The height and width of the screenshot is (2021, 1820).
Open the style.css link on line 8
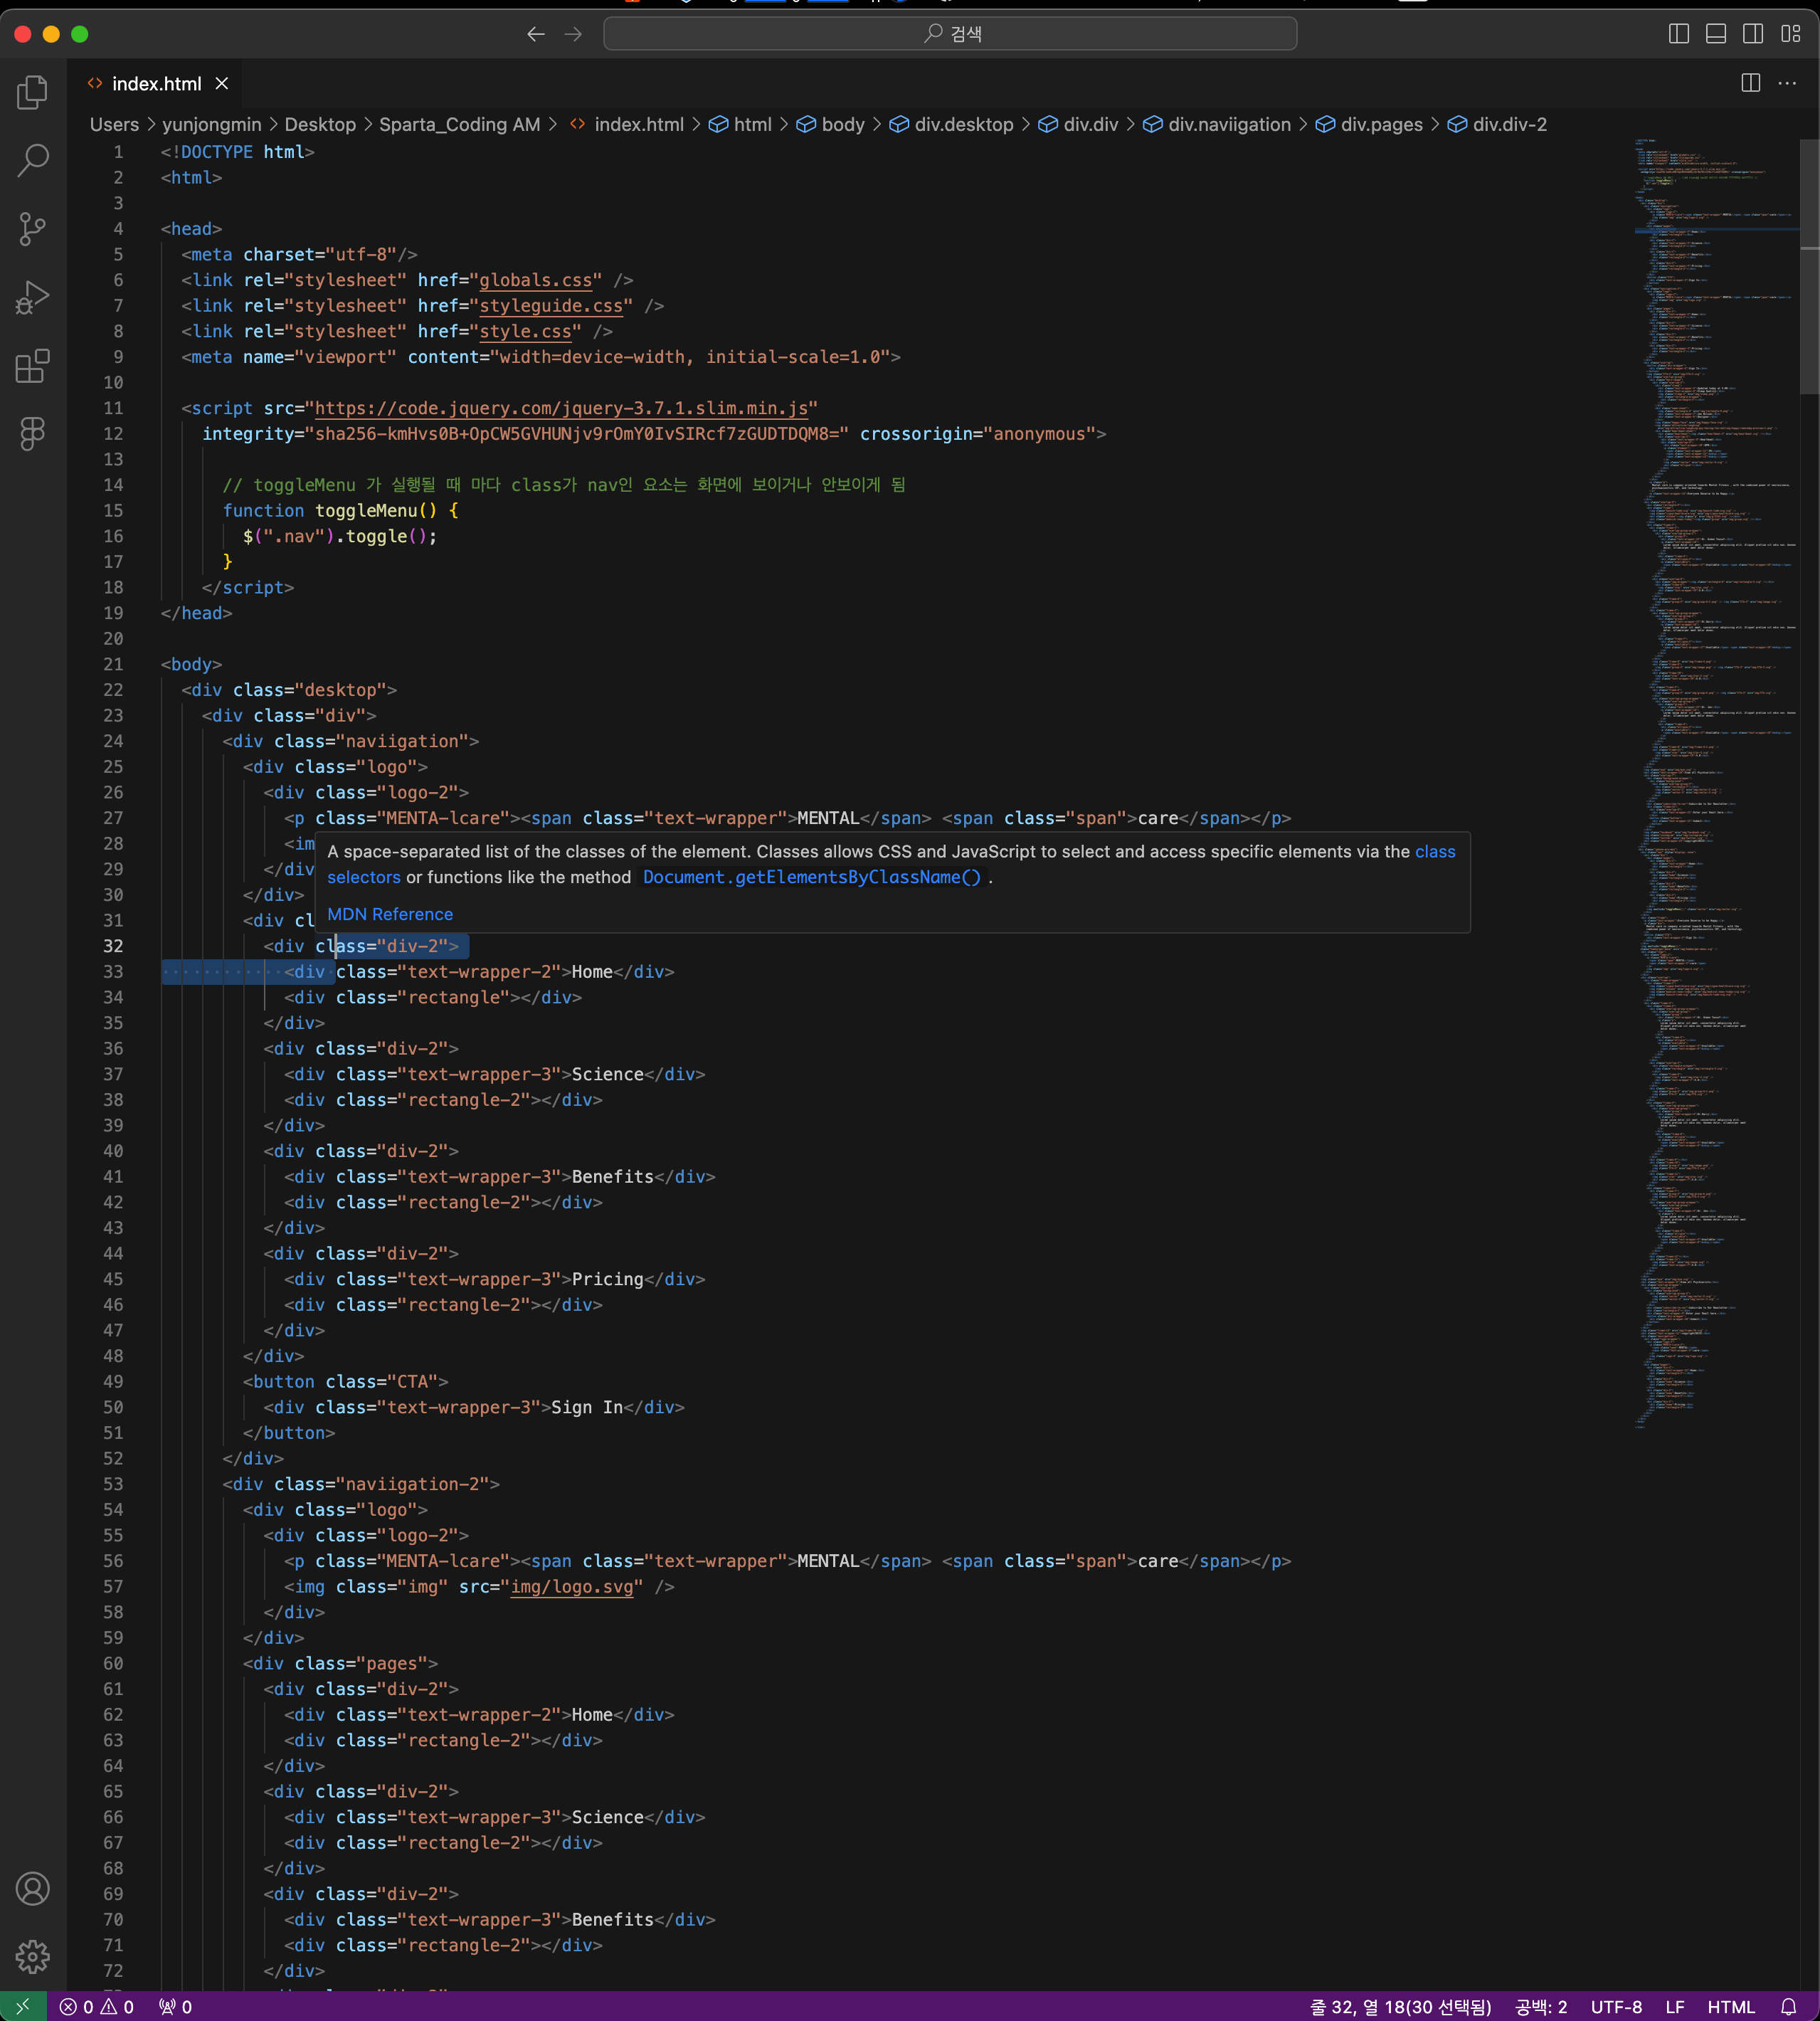coord(525,331)
